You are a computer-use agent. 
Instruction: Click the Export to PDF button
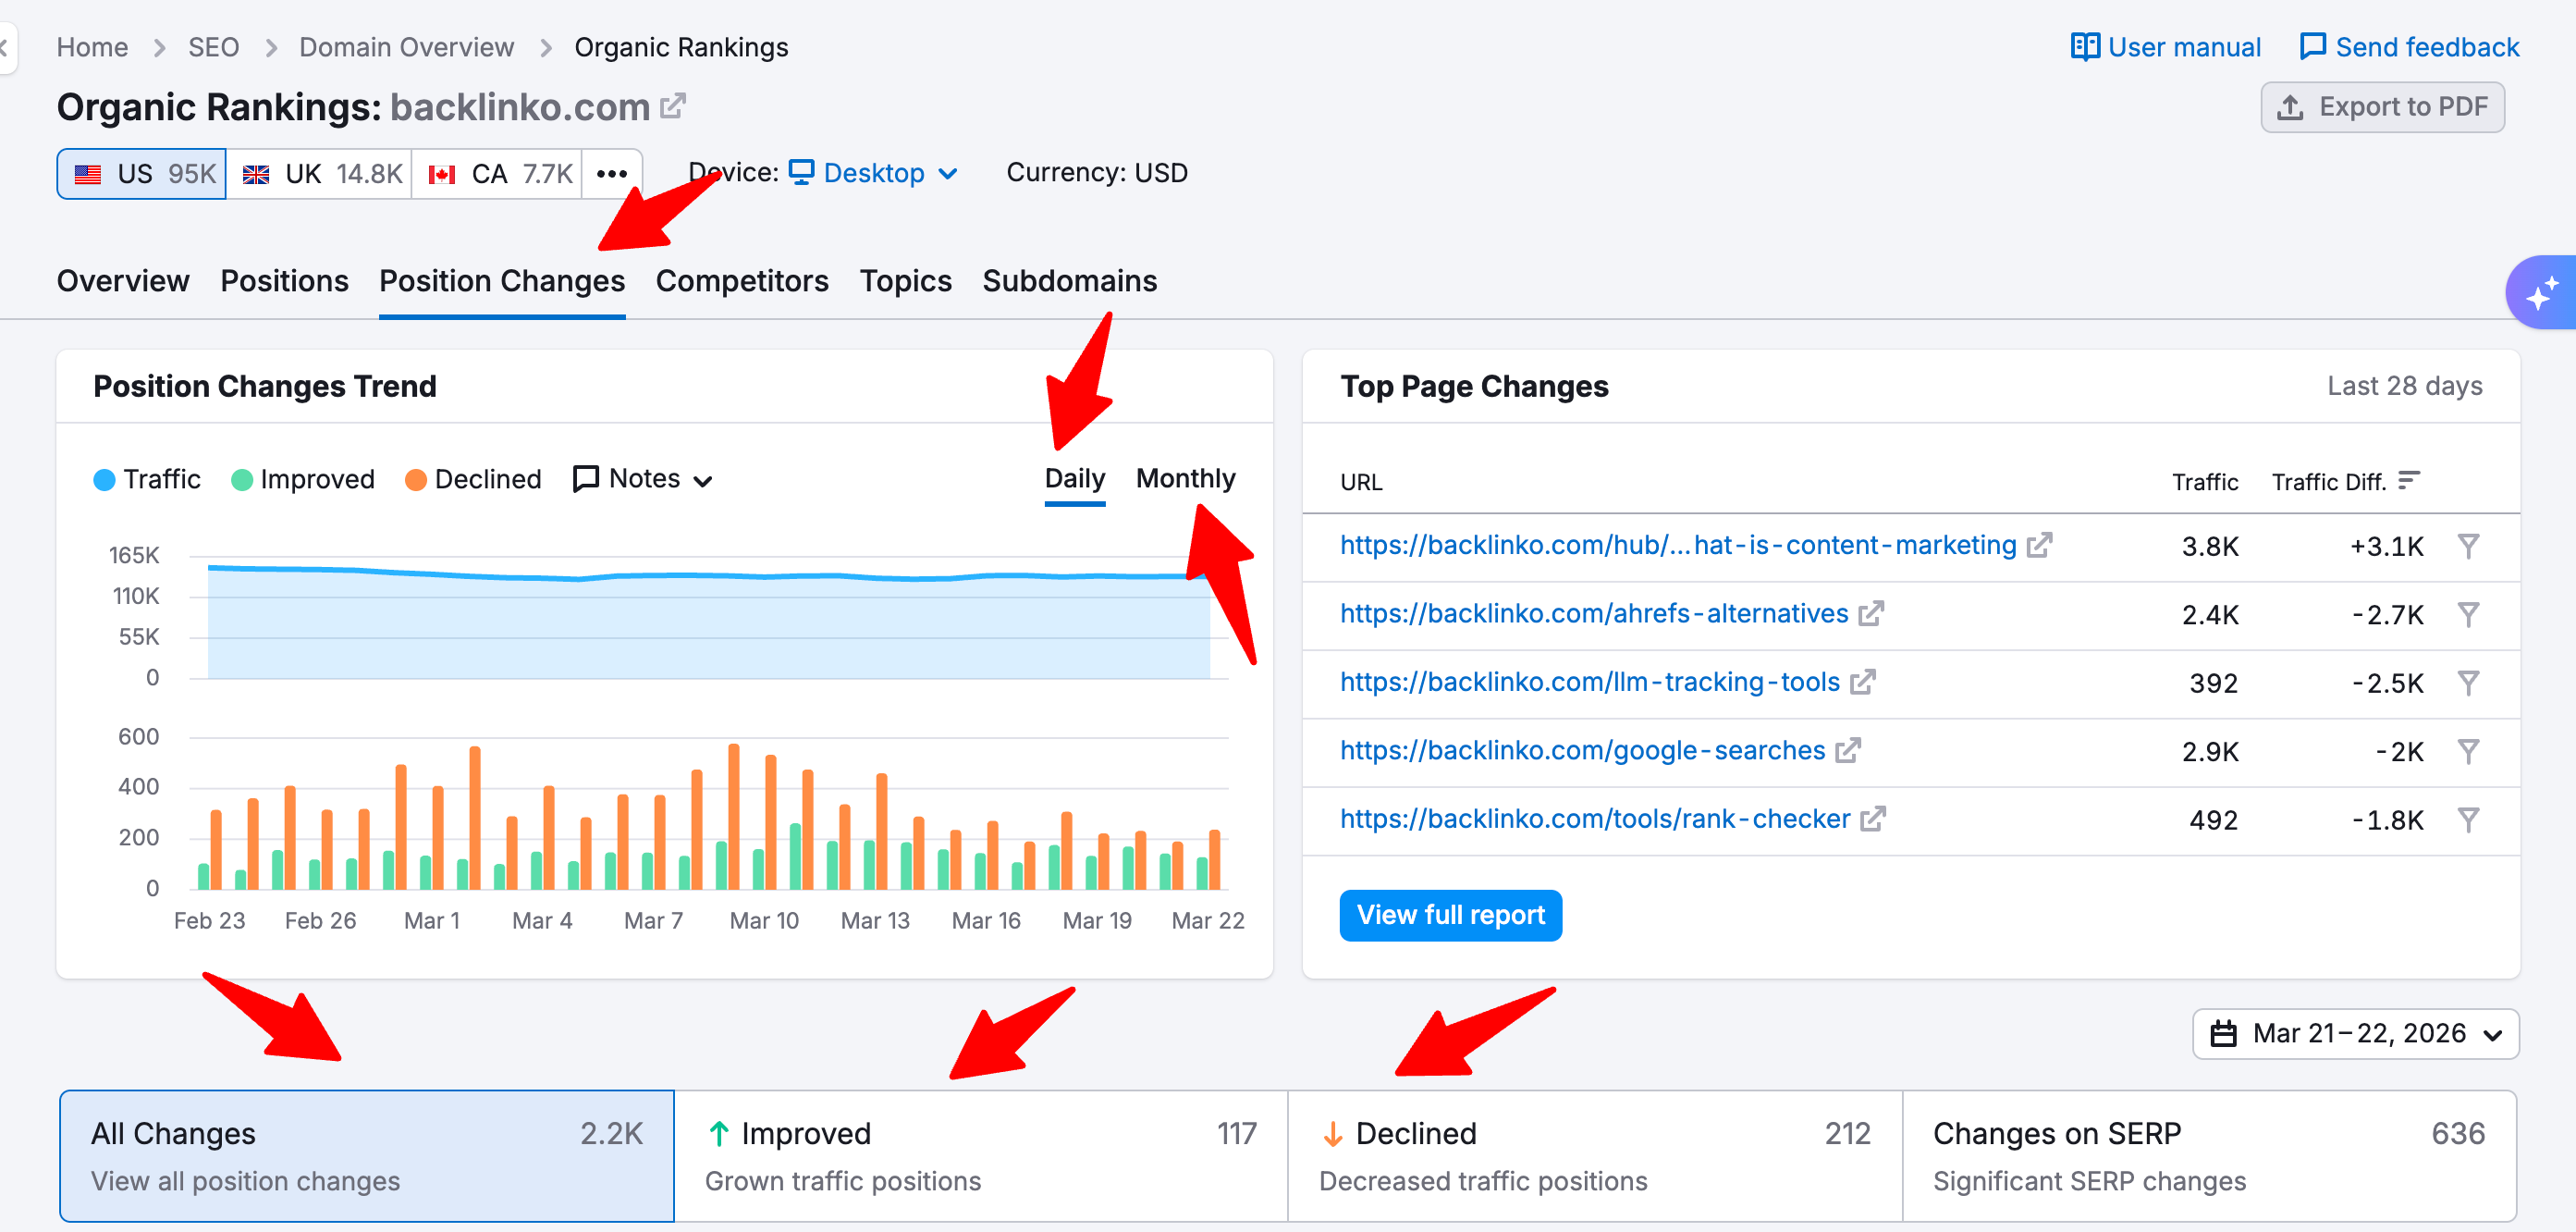point(2383,107)
